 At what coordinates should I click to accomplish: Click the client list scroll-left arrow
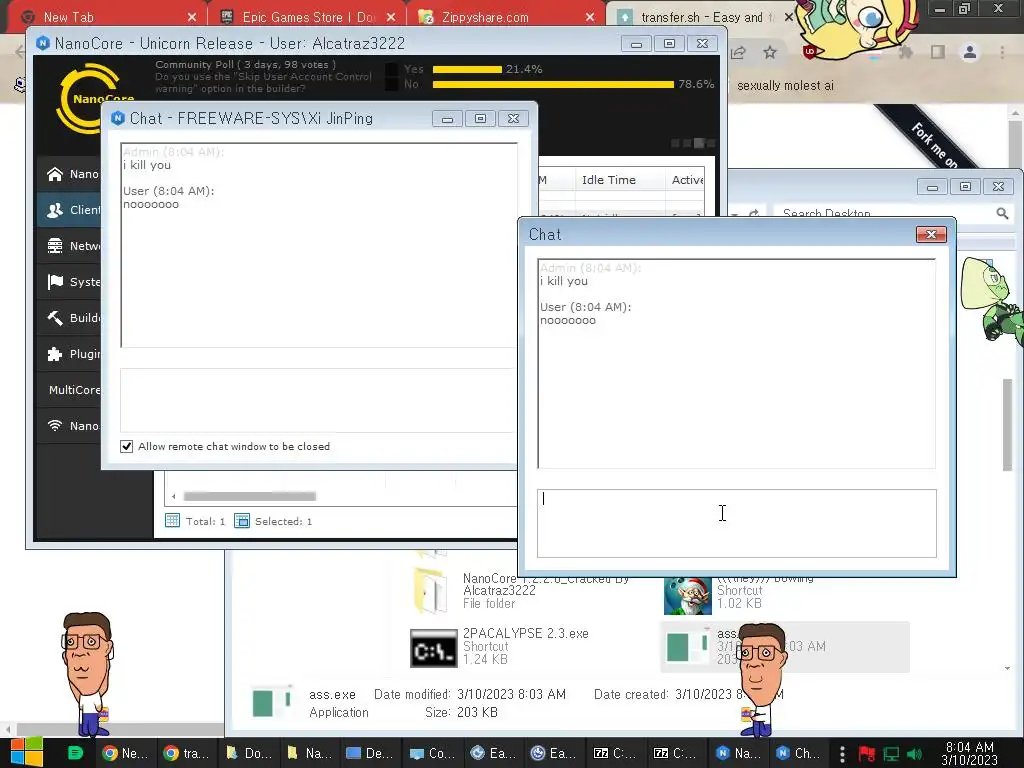174,496
